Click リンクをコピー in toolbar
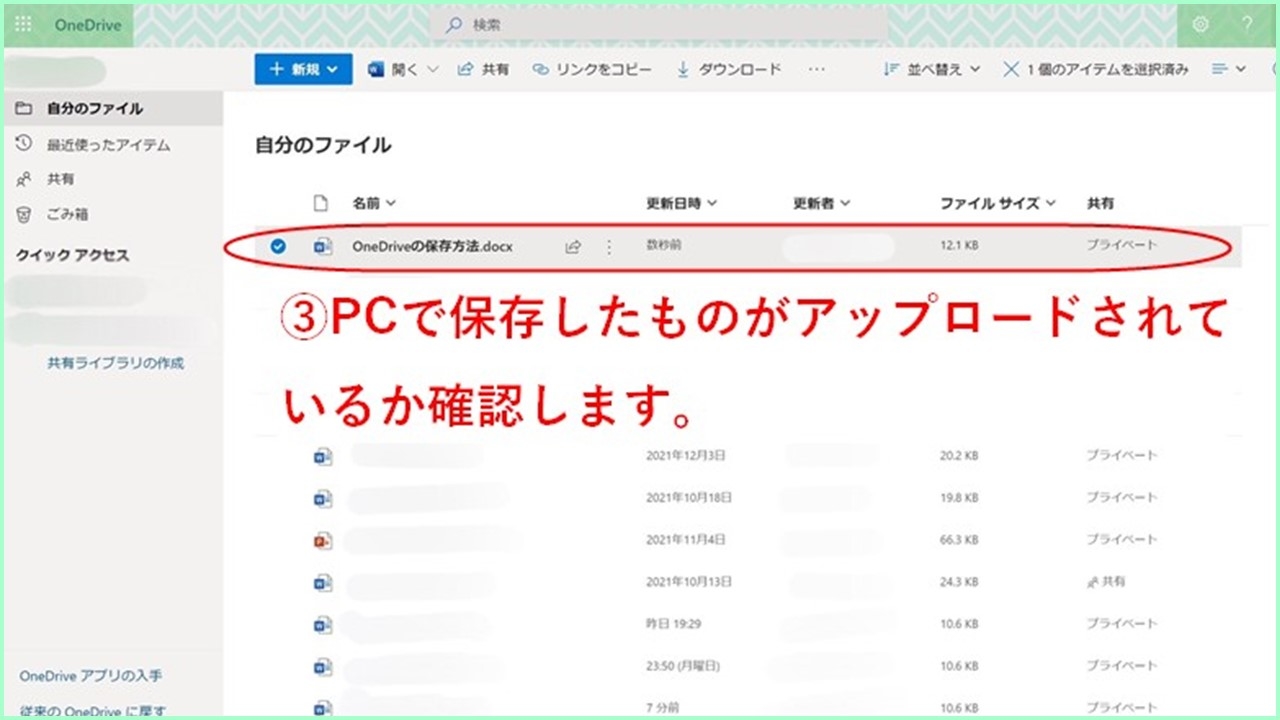 click(x=592, y=69)
